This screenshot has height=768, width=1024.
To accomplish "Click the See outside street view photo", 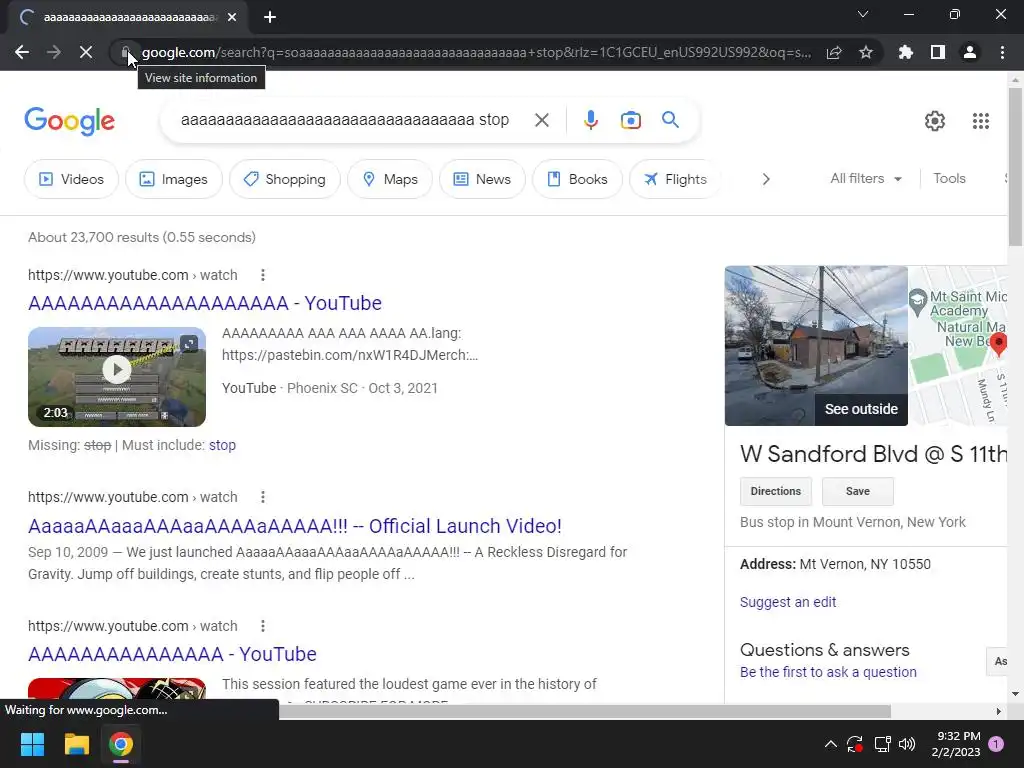I will (x=816, y=345).
